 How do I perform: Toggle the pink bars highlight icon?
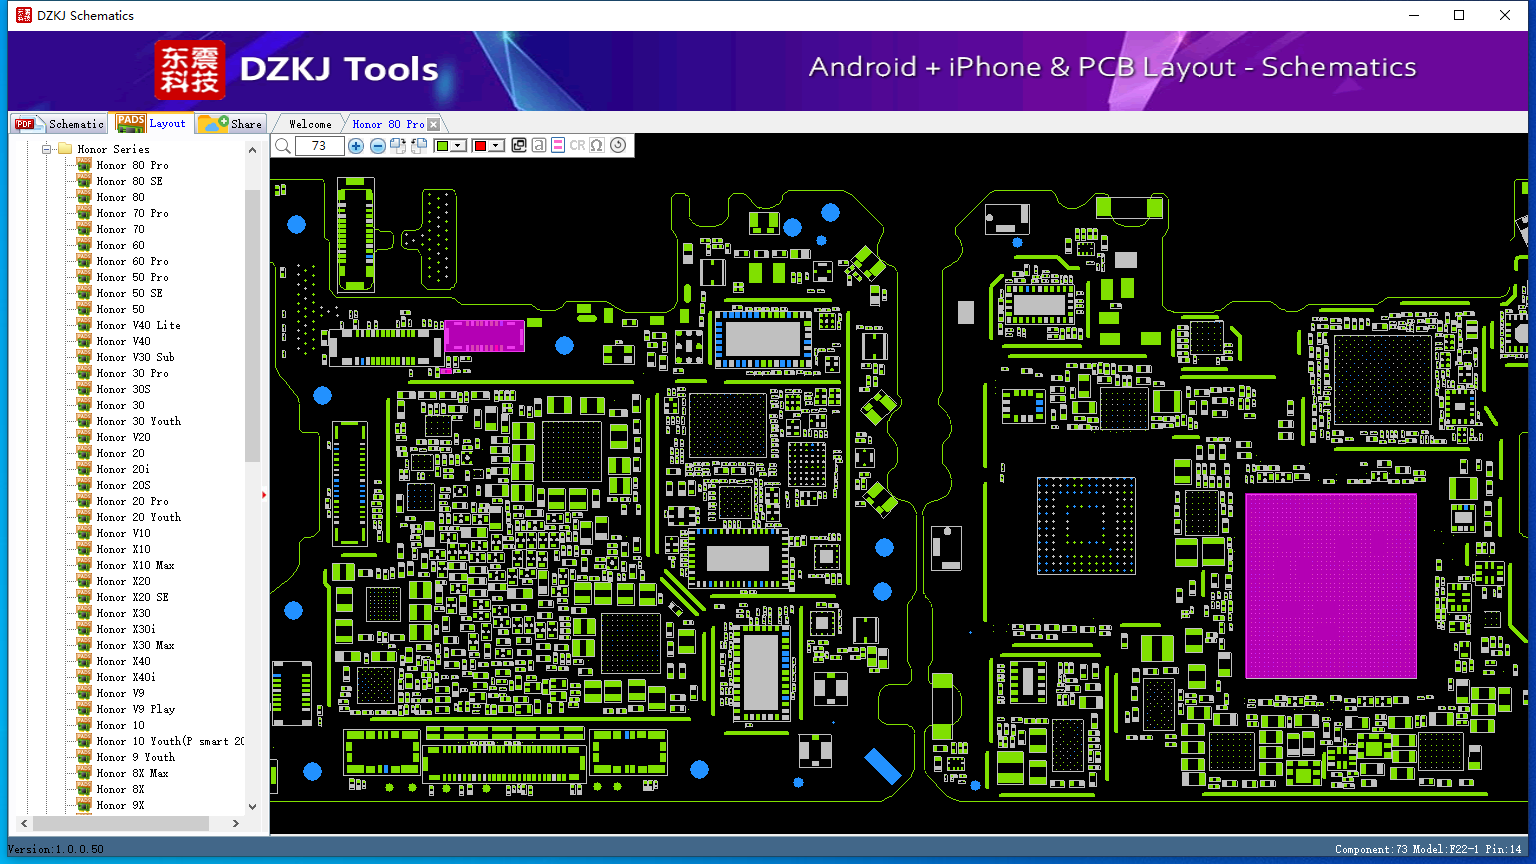click(x=558, y=146)
